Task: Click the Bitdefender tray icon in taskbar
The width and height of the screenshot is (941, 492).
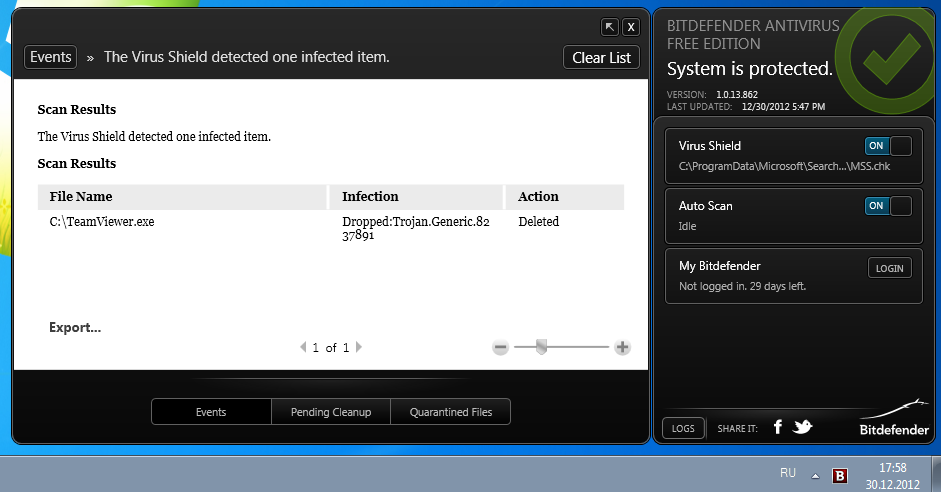Action: 840,476
